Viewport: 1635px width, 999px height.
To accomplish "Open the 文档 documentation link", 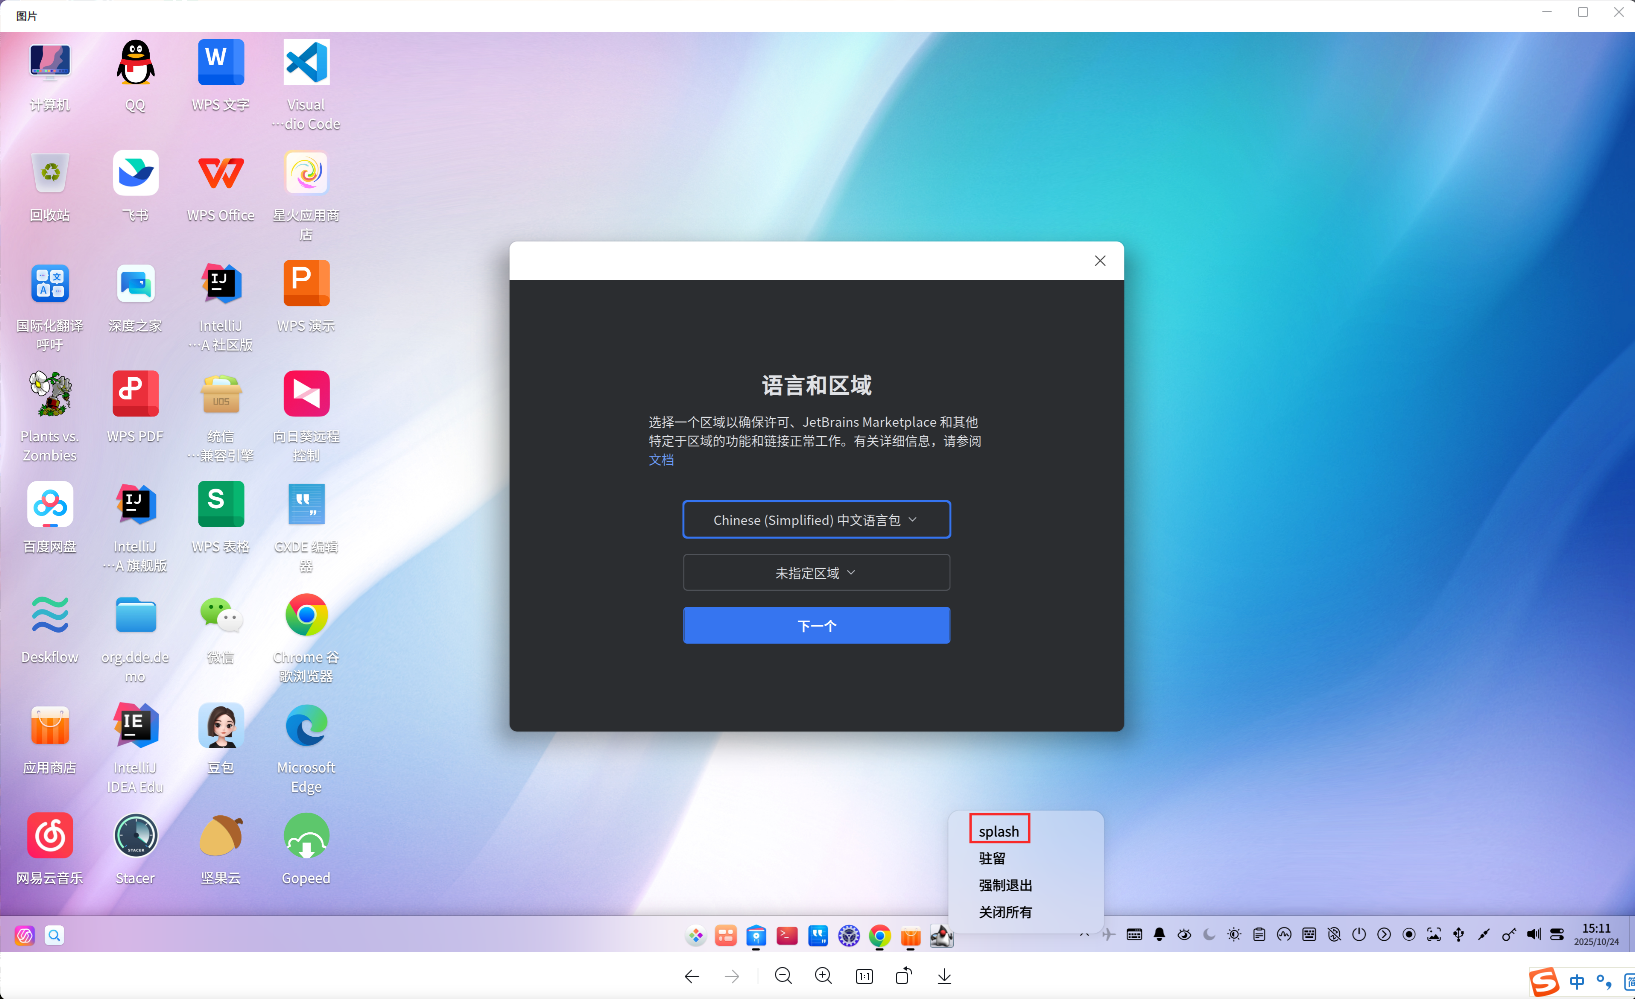I will (661, 460).
